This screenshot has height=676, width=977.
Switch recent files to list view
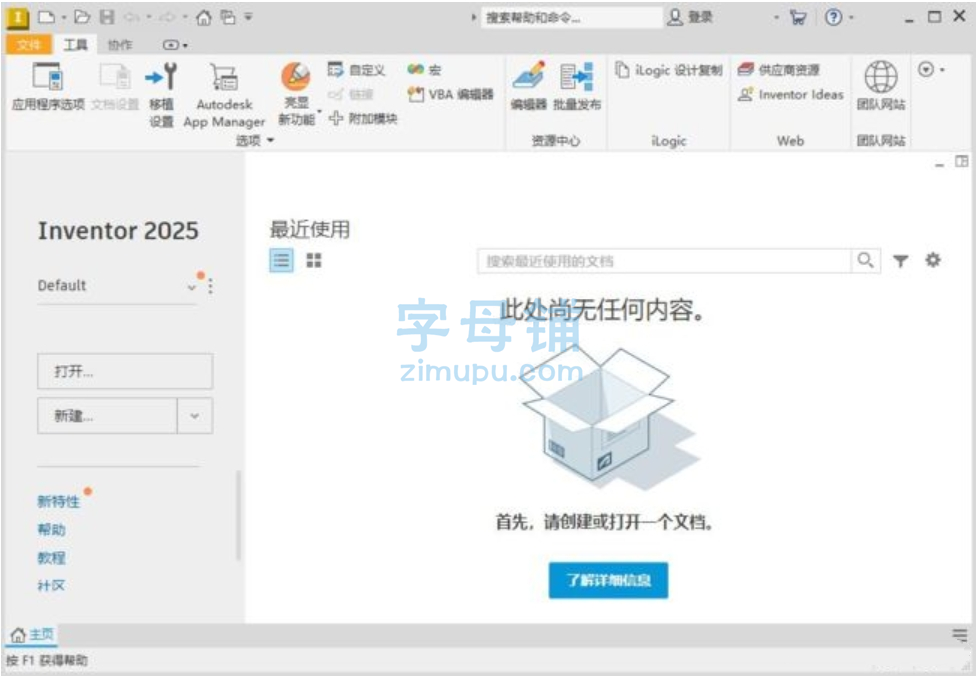coord(282,260)
